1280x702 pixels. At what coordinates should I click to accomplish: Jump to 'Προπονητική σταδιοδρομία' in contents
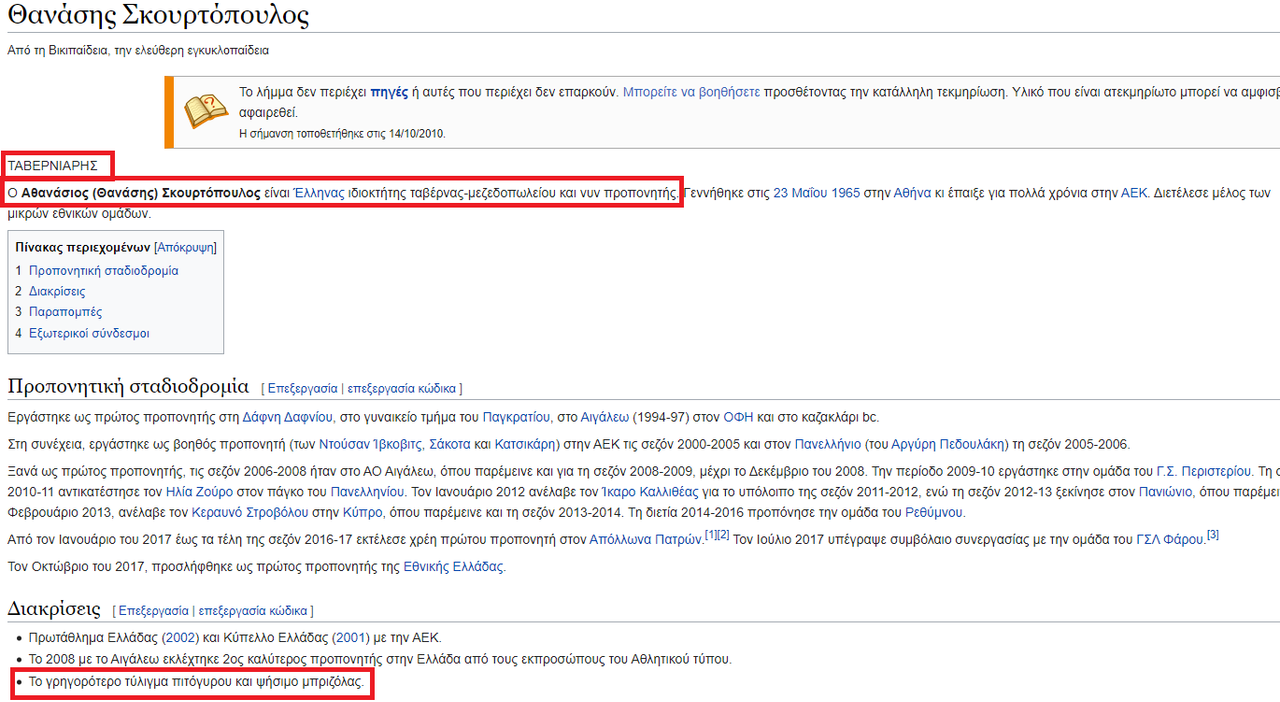pyautogui.click(x=104, y=271)
